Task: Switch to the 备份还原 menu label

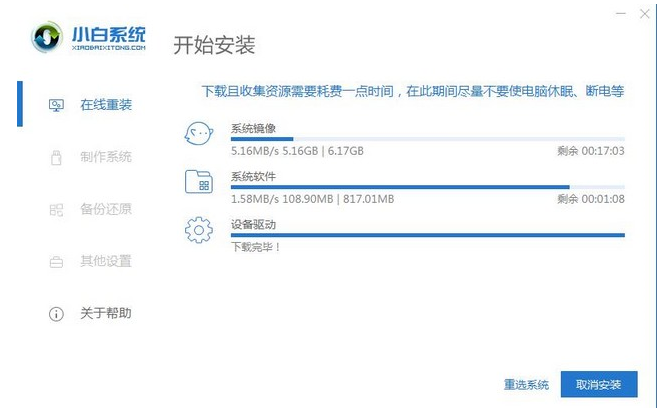Action: pos(105,210)
